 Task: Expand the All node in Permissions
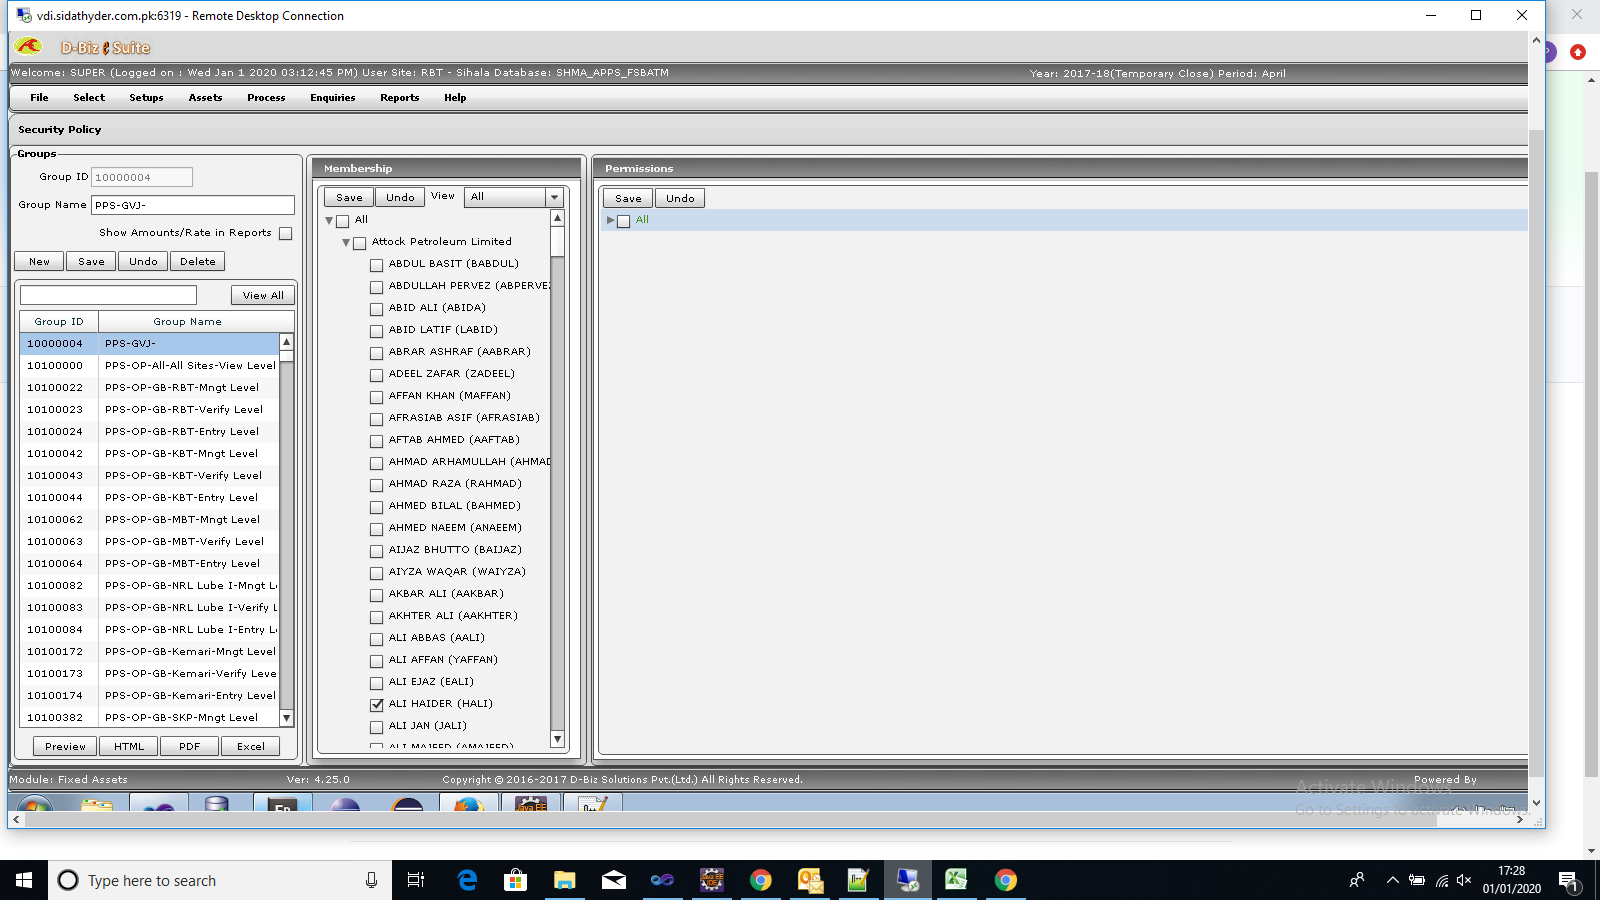610,220
